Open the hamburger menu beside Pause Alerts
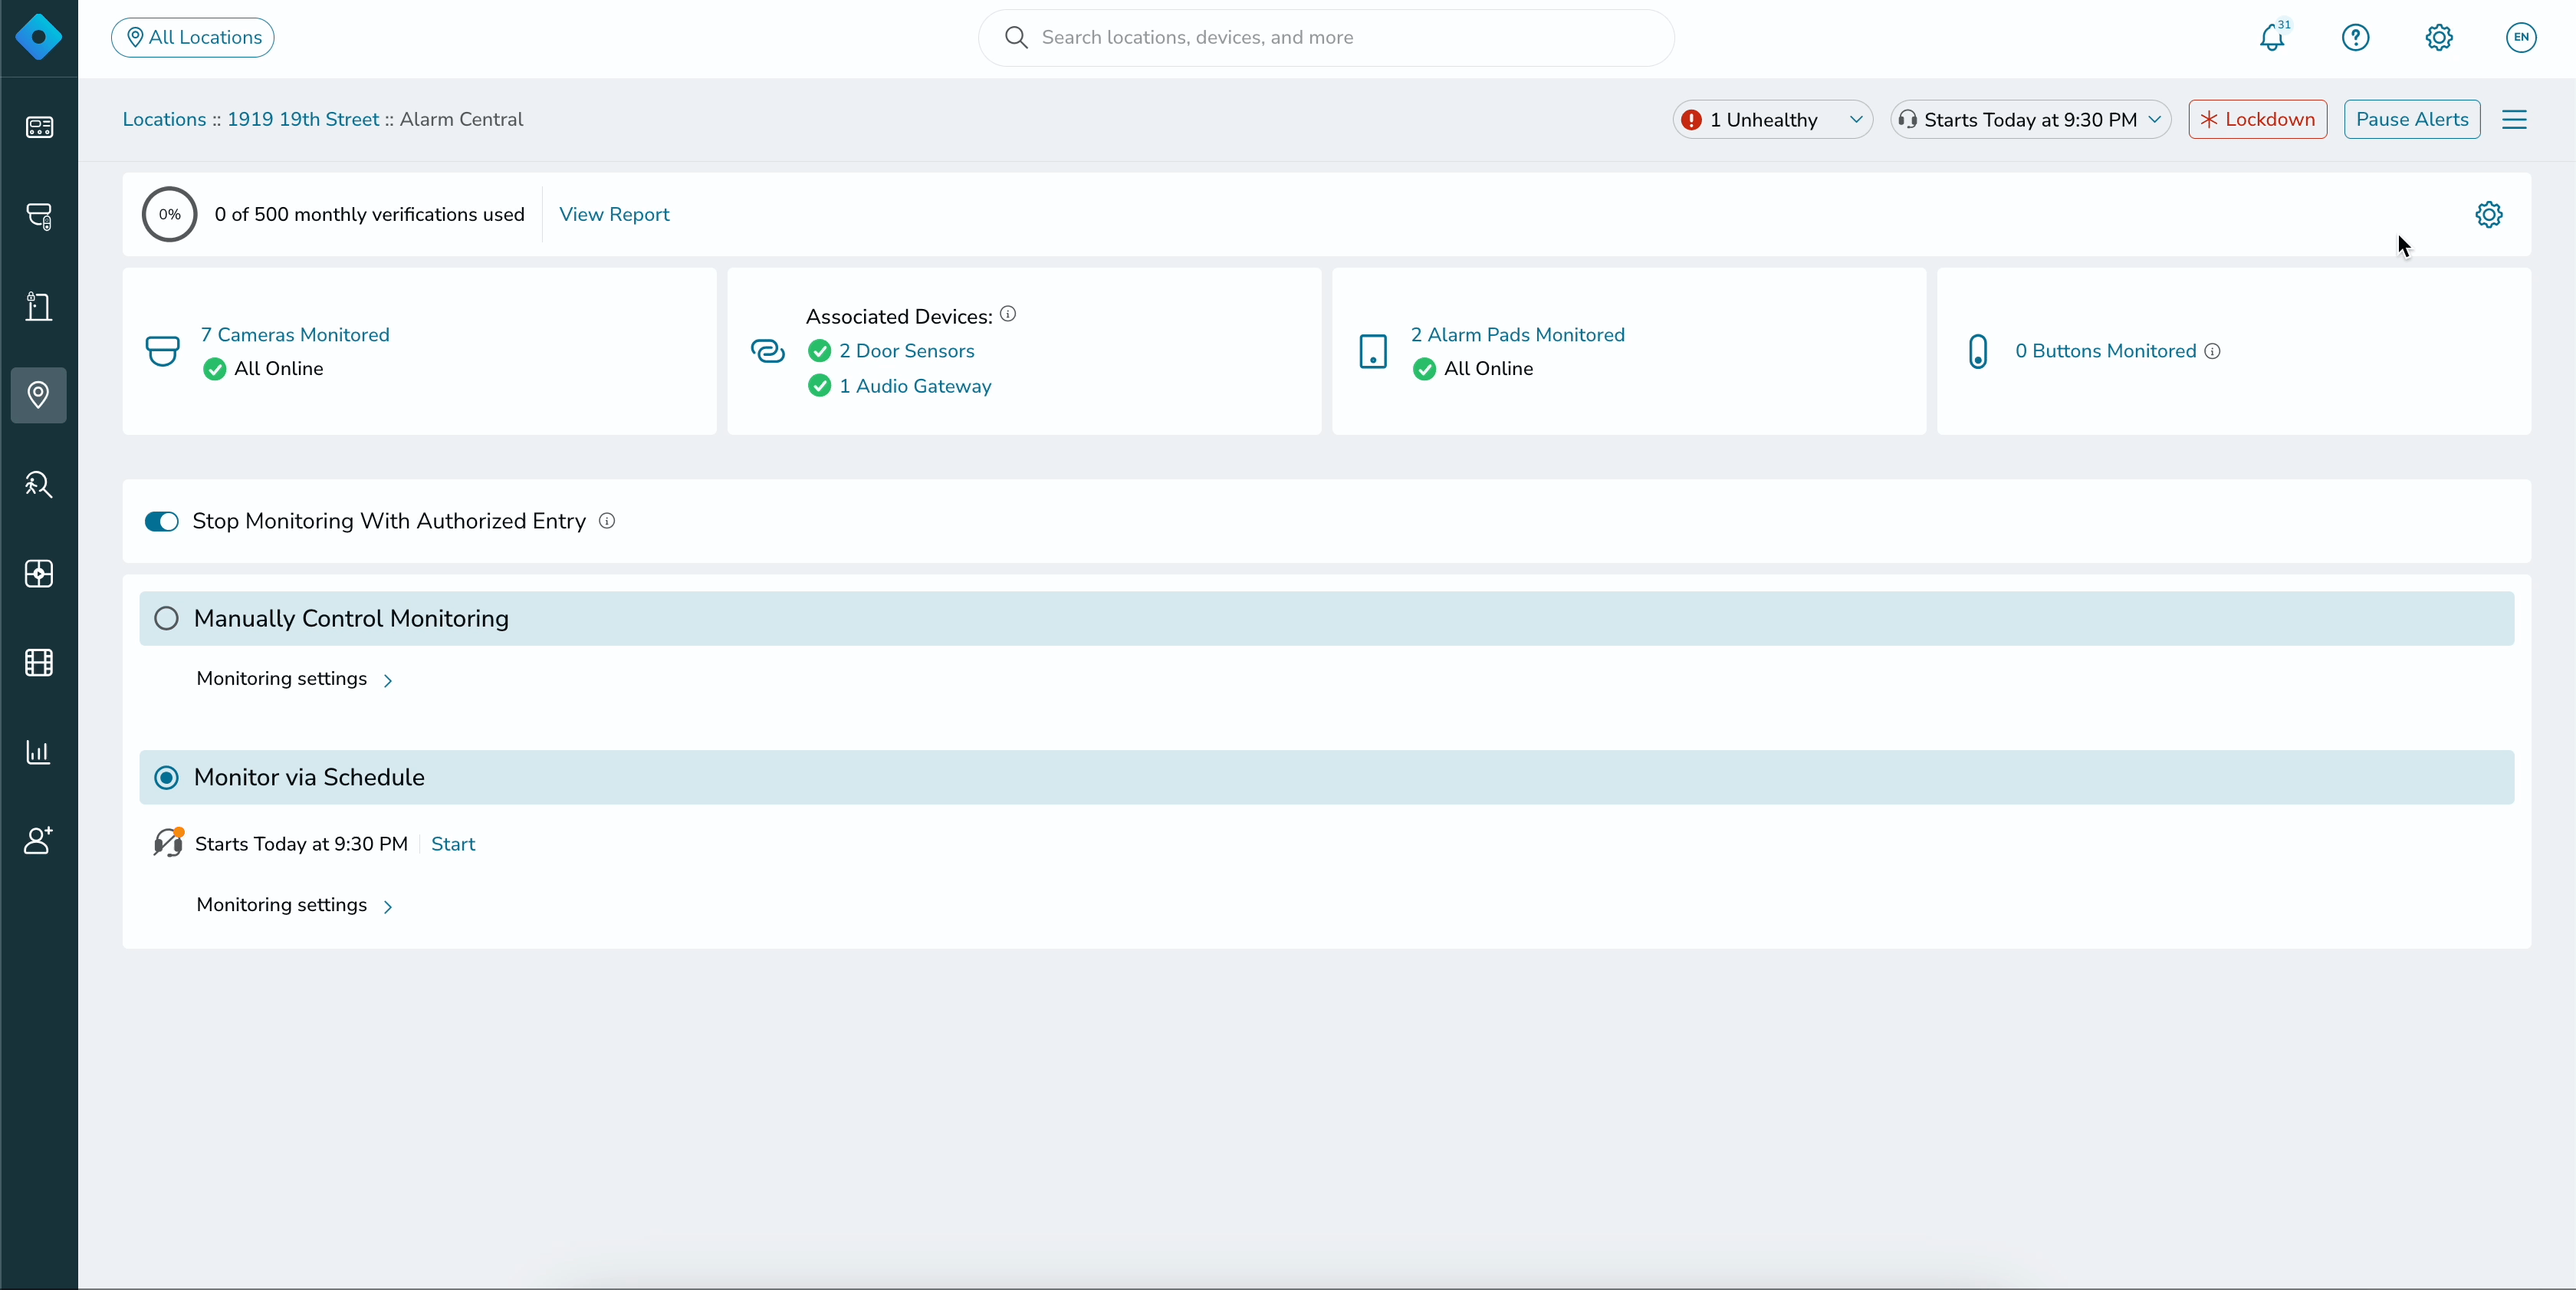Screen dimensions: 2576x1290 [2514, 120]
